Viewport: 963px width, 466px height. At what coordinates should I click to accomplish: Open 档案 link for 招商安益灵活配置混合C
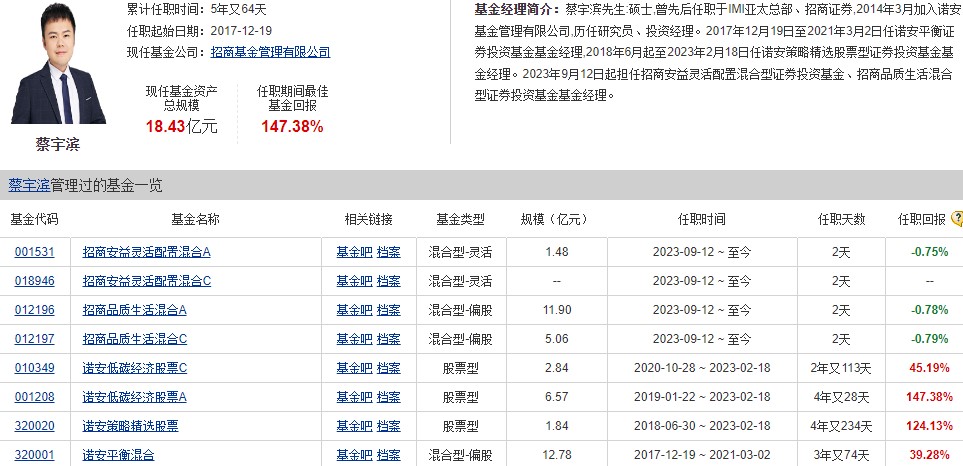[389, 281]
